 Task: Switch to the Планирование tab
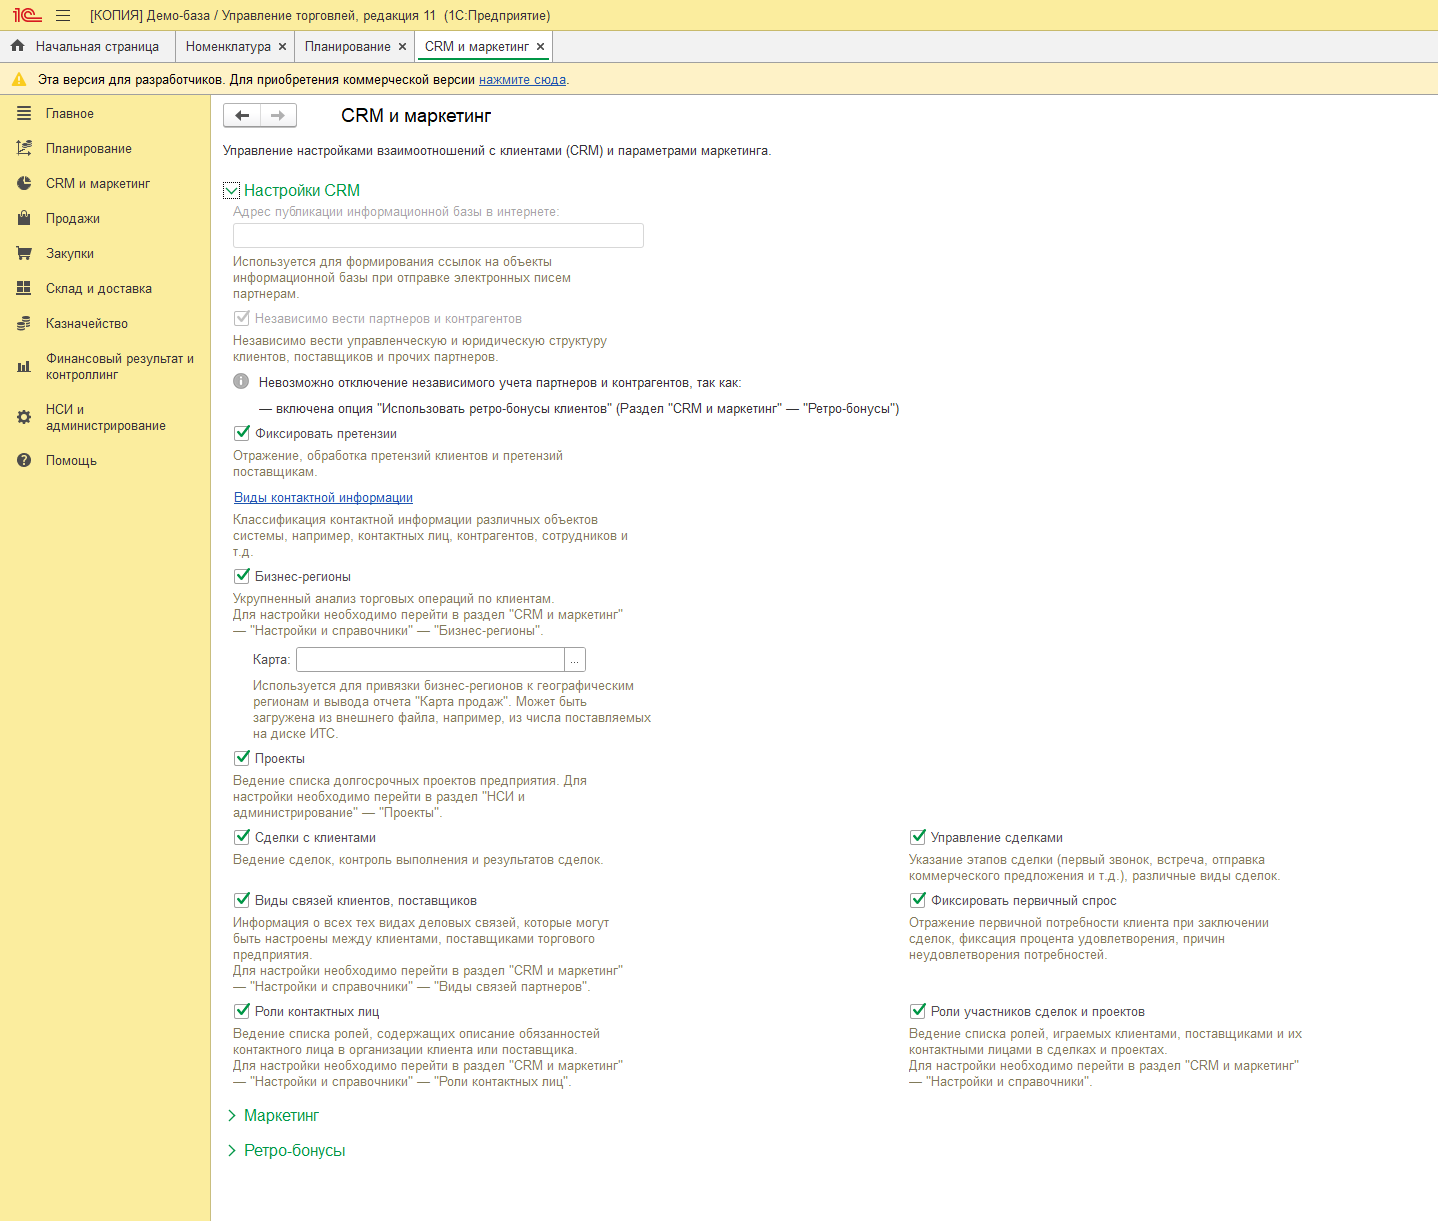click(x=348, y=47)
